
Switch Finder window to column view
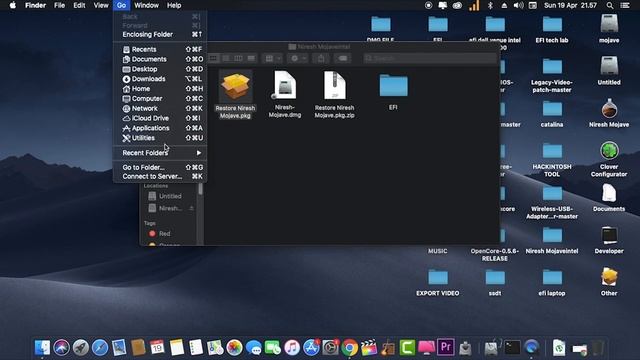(238, 58)
